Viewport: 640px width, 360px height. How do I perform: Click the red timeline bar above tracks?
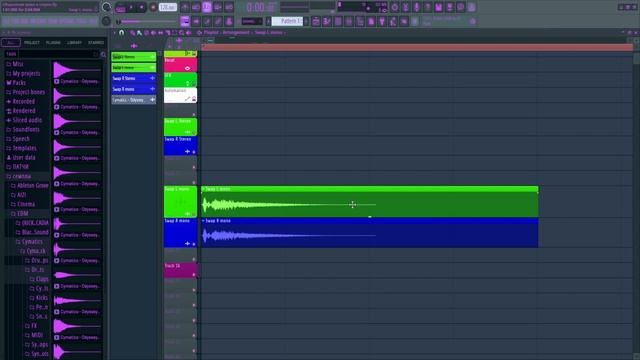pyautogui.click(x=417, y=47)
